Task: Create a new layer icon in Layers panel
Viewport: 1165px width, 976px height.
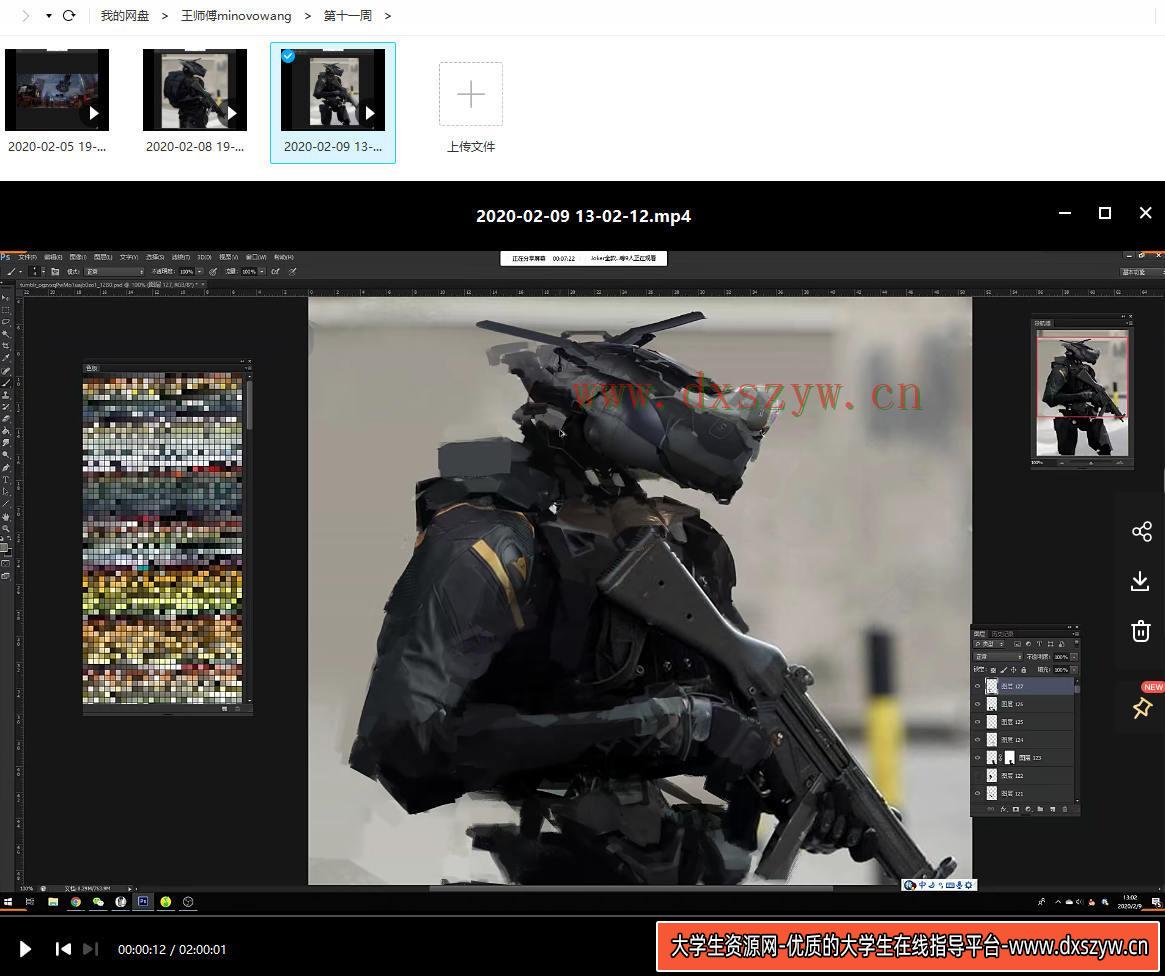Action: (x=1052, y=809)
